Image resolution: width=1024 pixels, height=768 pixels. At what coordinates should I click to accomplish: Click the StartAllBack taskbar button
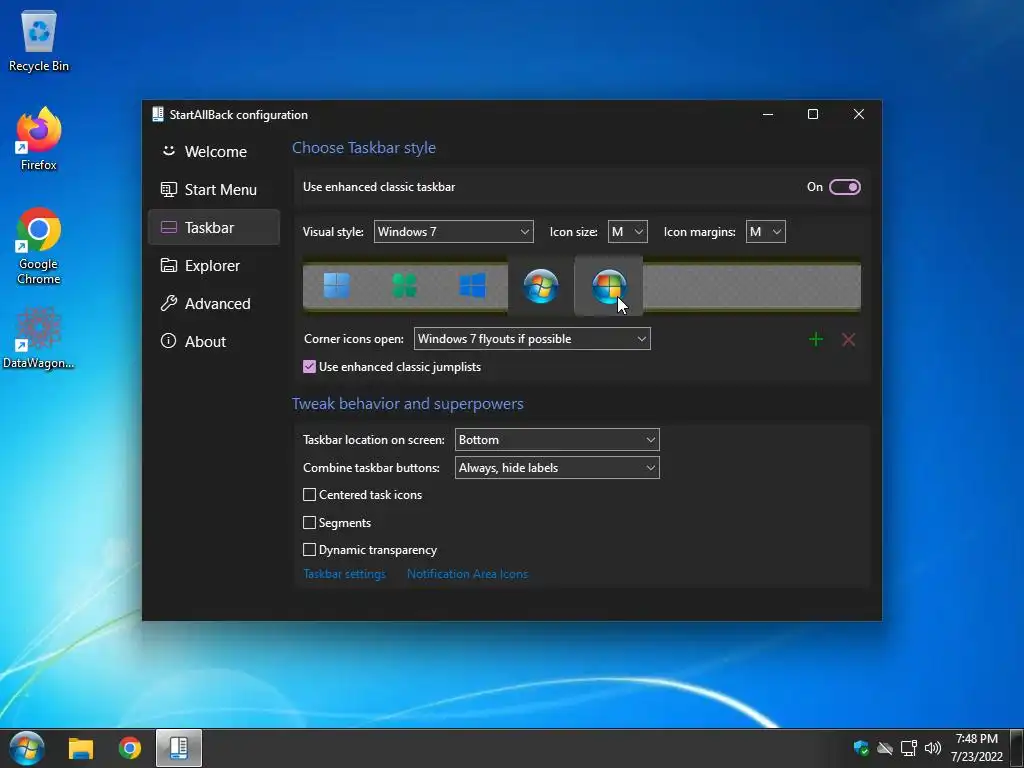pyautogui.click(x=178, y=748)
